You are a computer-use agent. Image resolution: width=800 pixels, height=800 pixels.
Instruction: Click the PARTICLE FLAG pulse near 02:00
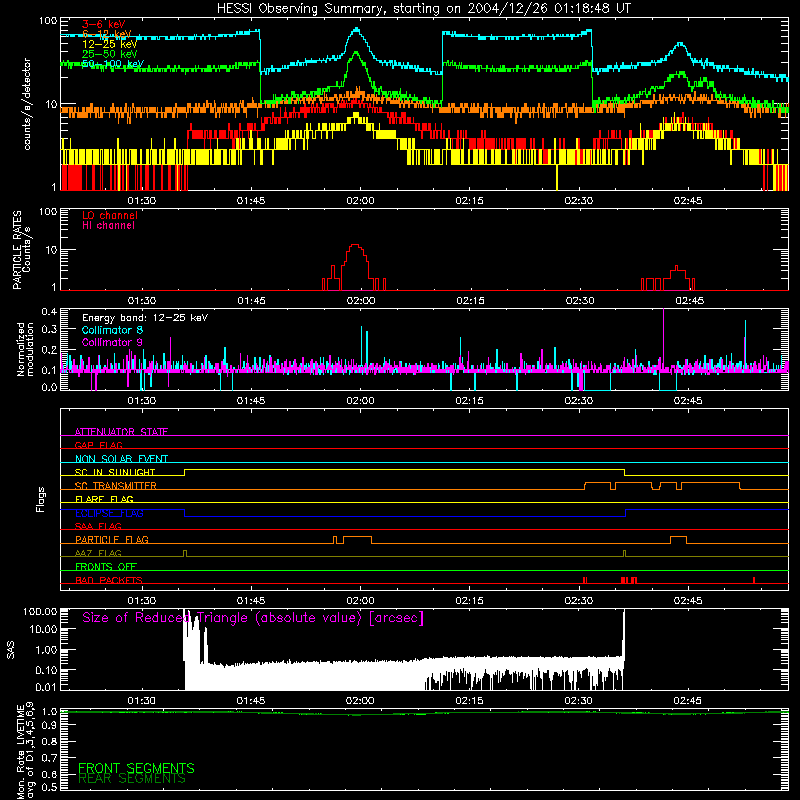click(x=357, y=540)
